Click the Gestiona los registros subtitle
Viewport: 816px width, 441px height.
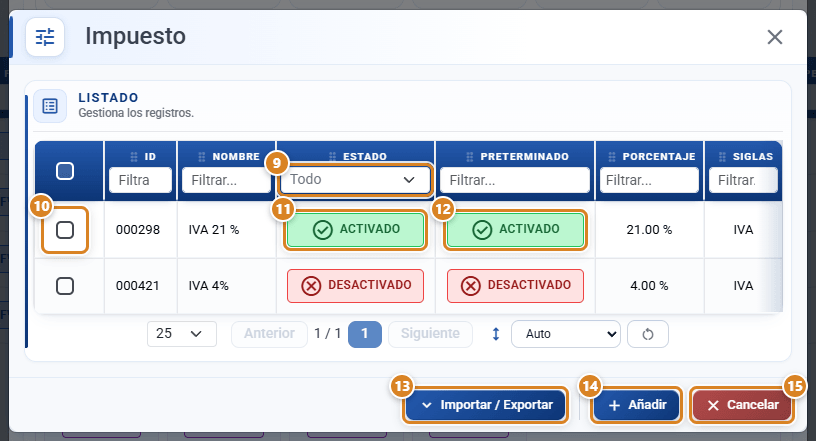[136, 113]
